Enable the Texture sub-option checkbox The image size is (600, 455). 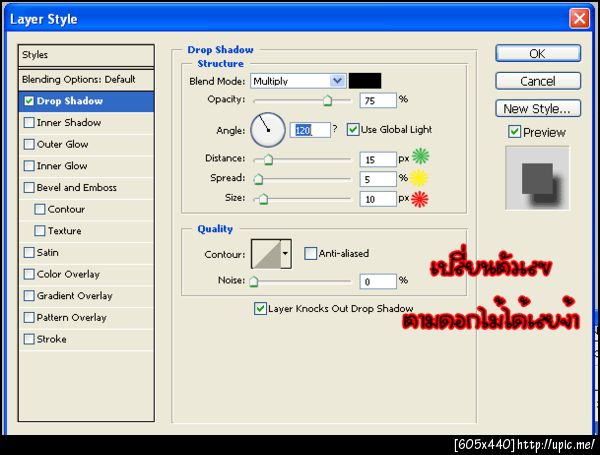coord(39,231)
